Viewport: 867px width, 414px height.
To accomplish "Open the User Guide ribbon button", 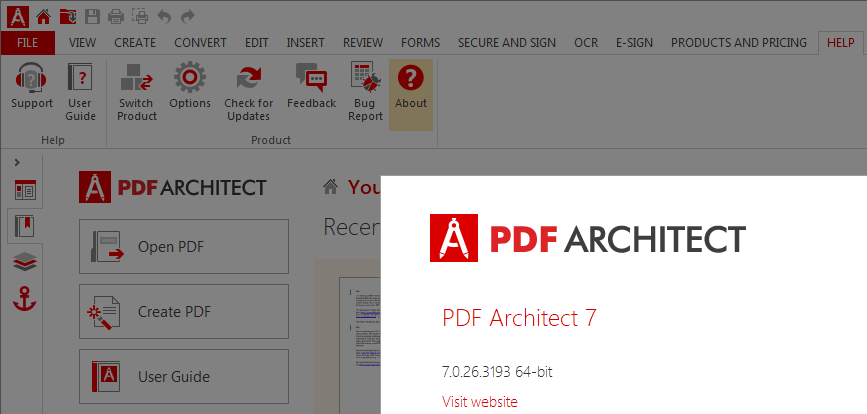I will coord(81,92).
